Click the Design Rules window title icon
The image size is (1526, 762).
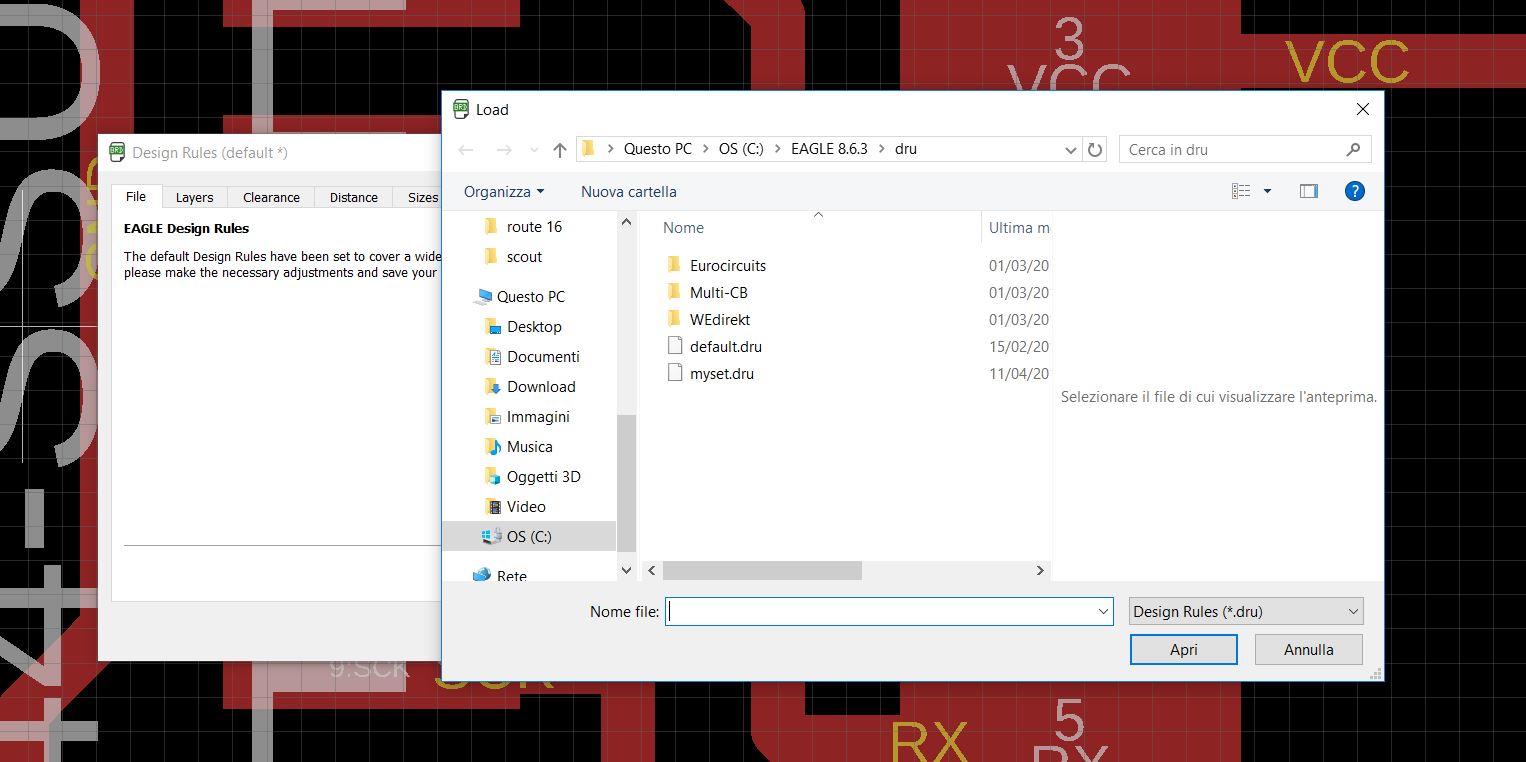point(117,152)
